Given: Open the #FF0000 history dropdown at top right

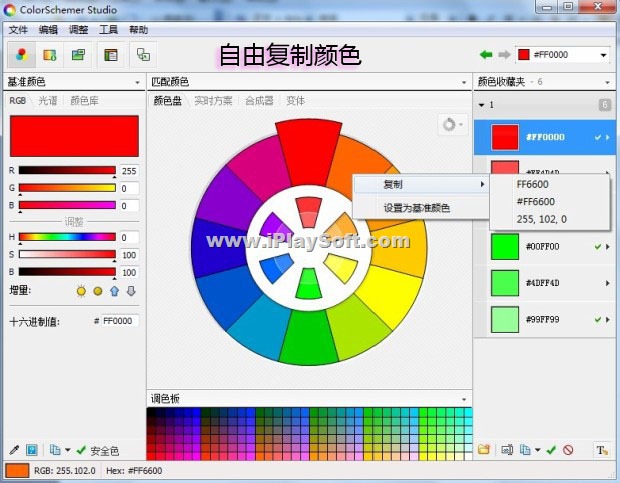Looking at the screenshot, I should pos(603,55).
